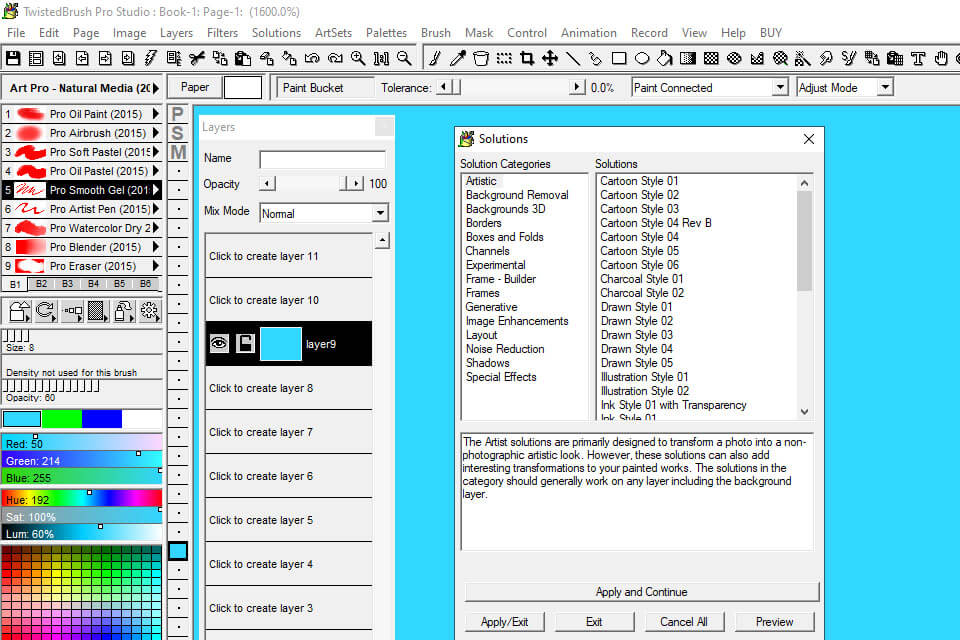Select the green color swatch
Screen dimensions: 960x640
click(x=62, y=419)
